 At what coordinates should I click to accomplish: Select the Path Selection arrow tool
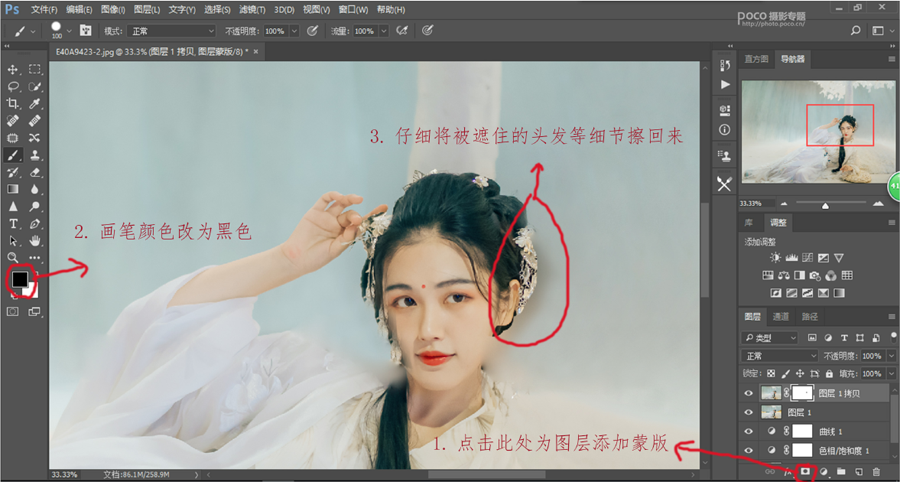click(13, 240)
